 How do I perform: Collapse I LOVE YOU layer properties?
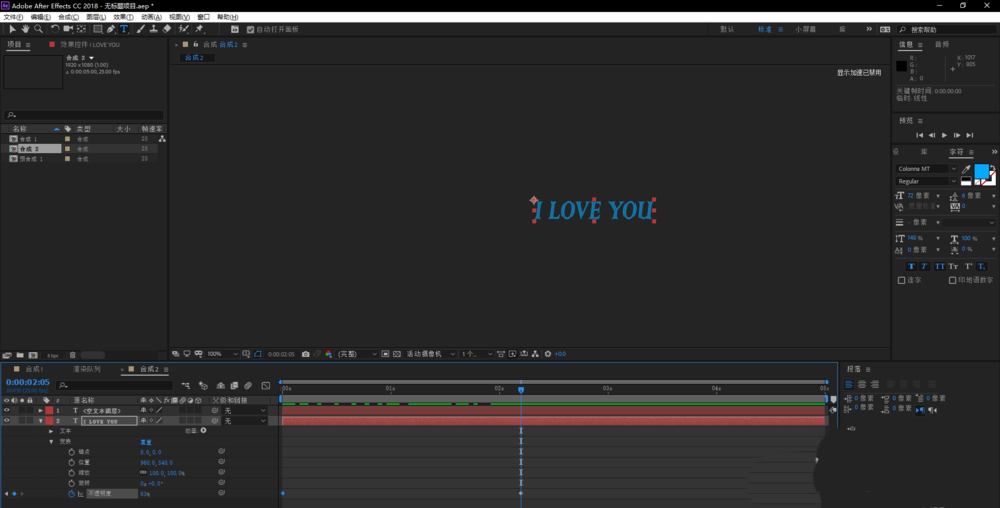(x=41, y=421)
